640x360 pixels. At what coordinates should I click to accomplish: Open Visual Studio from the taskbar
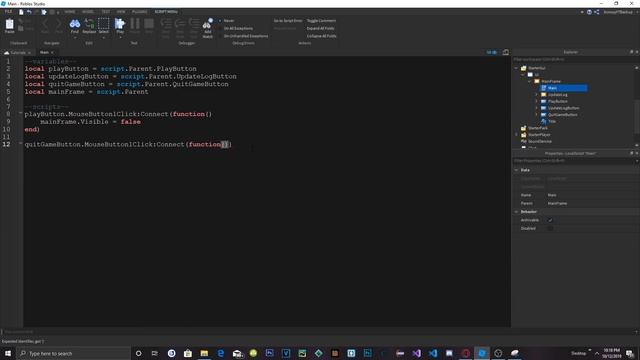coord(416,353)
